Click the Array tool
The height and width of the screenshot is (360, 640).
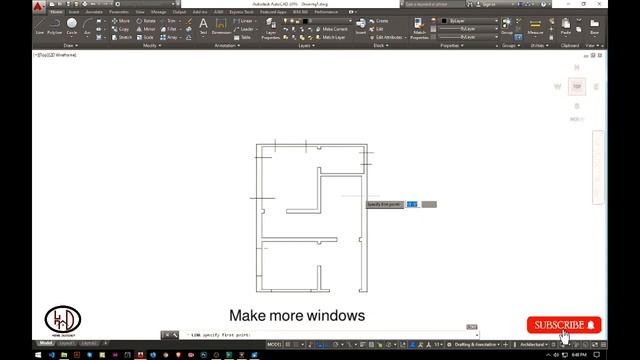click(169, 38)
